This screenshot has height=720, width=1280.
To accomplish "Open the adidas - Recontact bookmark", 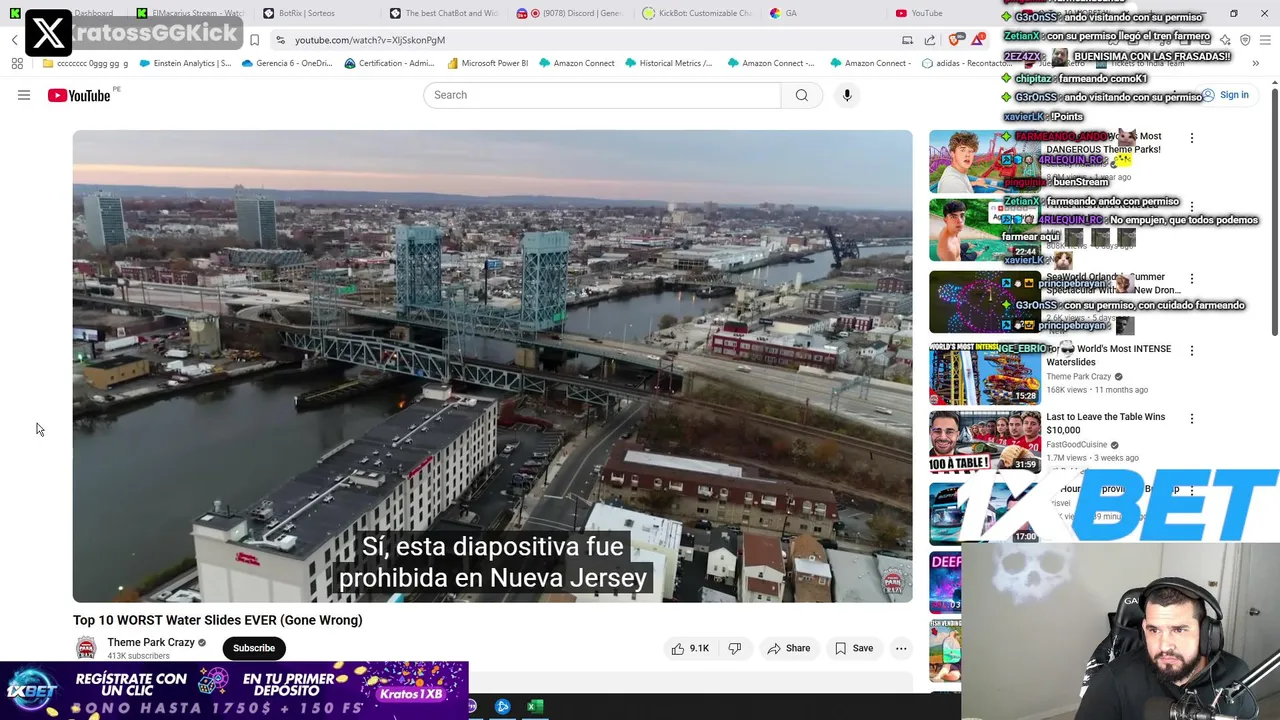I will coord(968,63).
